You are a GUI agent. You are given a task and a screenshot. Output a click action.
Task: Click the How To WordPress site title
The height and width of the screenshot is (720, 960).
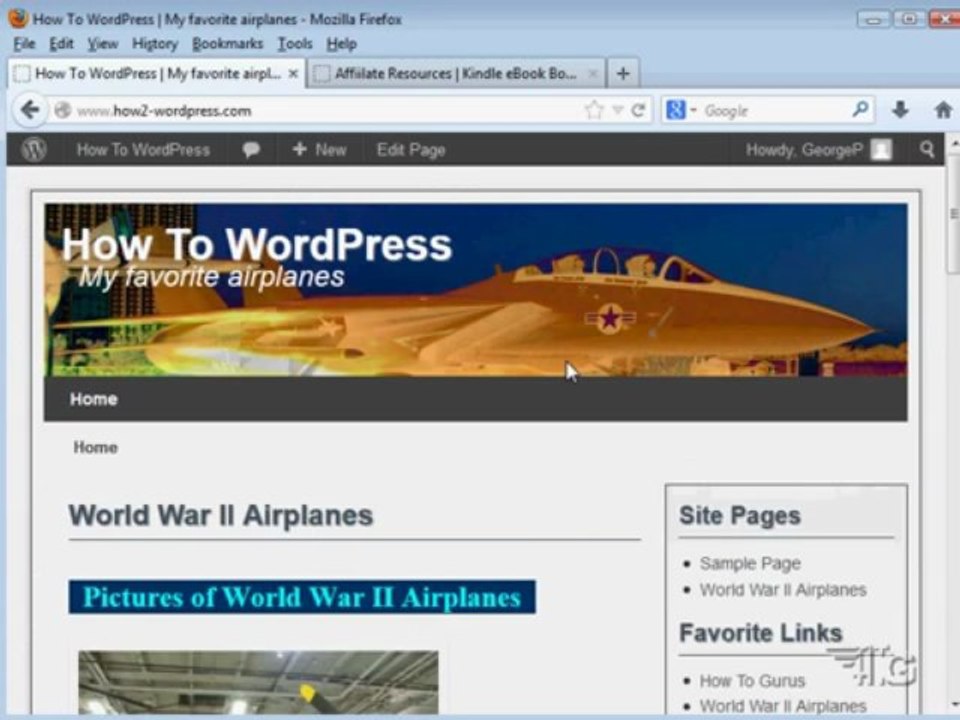click(x=257, y=244)
